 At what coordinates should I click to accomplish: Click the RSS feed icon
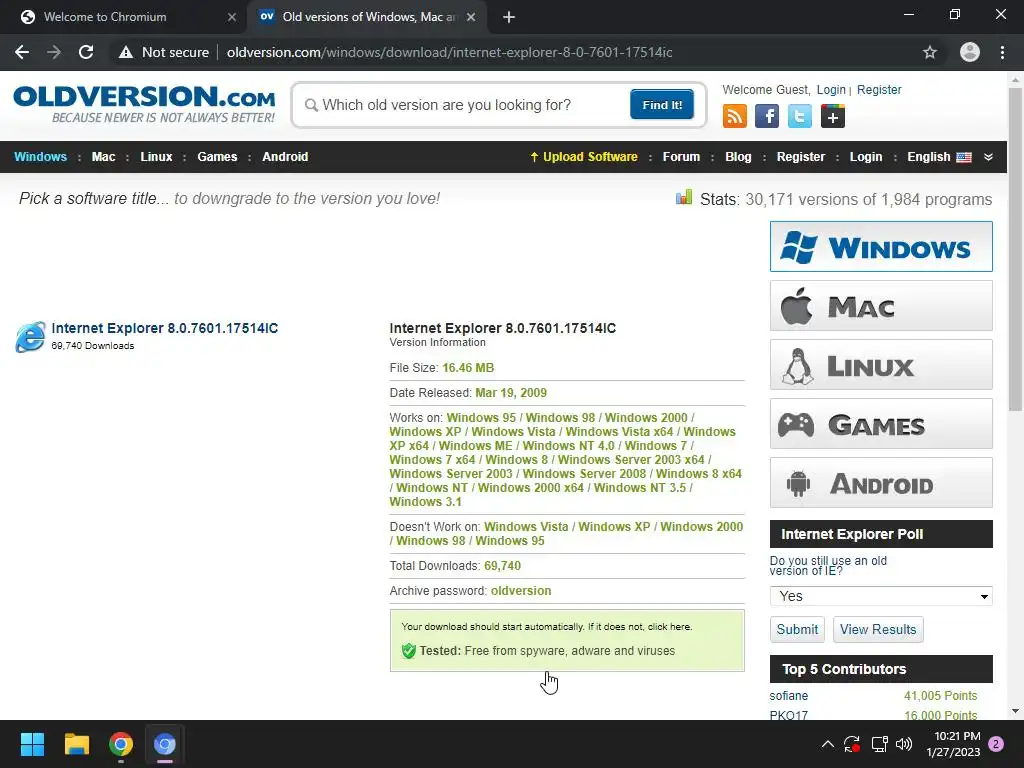tap(734, 116)
